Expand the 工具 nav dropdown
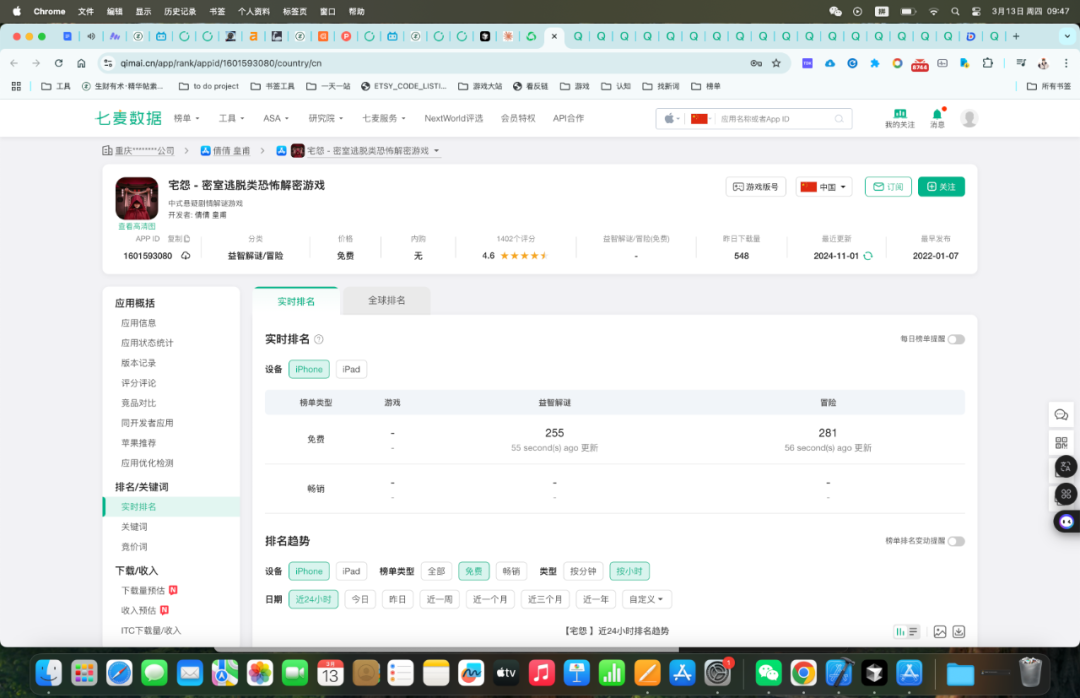The width and height of the screenshot is (1080, 698). coord(231,119)
